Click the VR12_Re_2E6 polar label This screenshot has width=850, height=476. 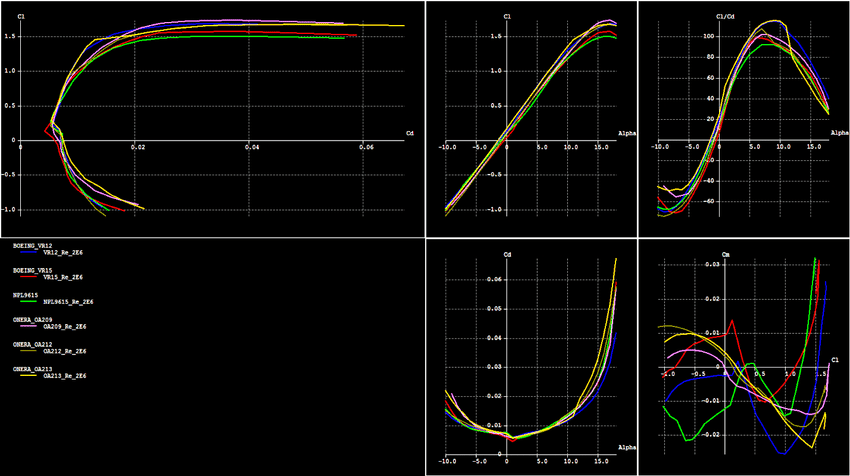[x=63, y=252]
